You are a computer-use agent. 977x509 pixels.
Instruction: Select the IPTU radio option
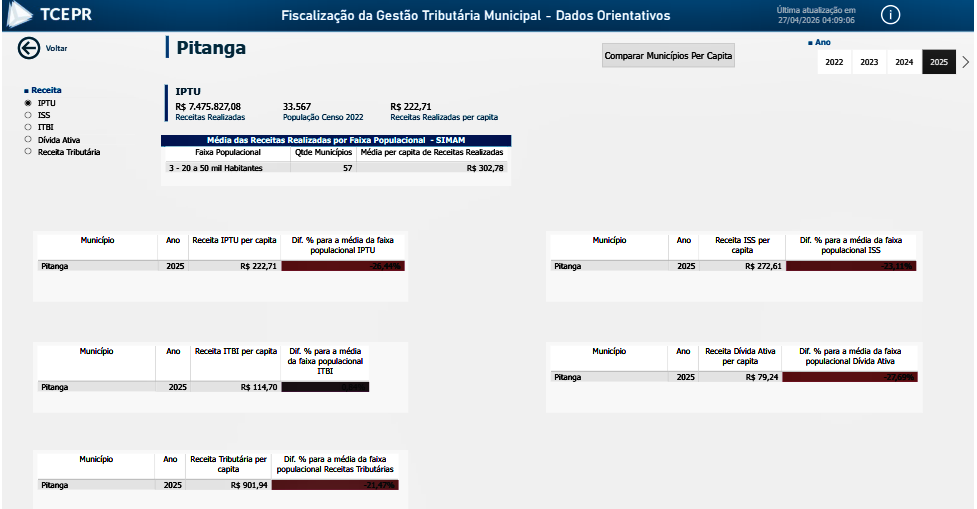pos(28,103)
